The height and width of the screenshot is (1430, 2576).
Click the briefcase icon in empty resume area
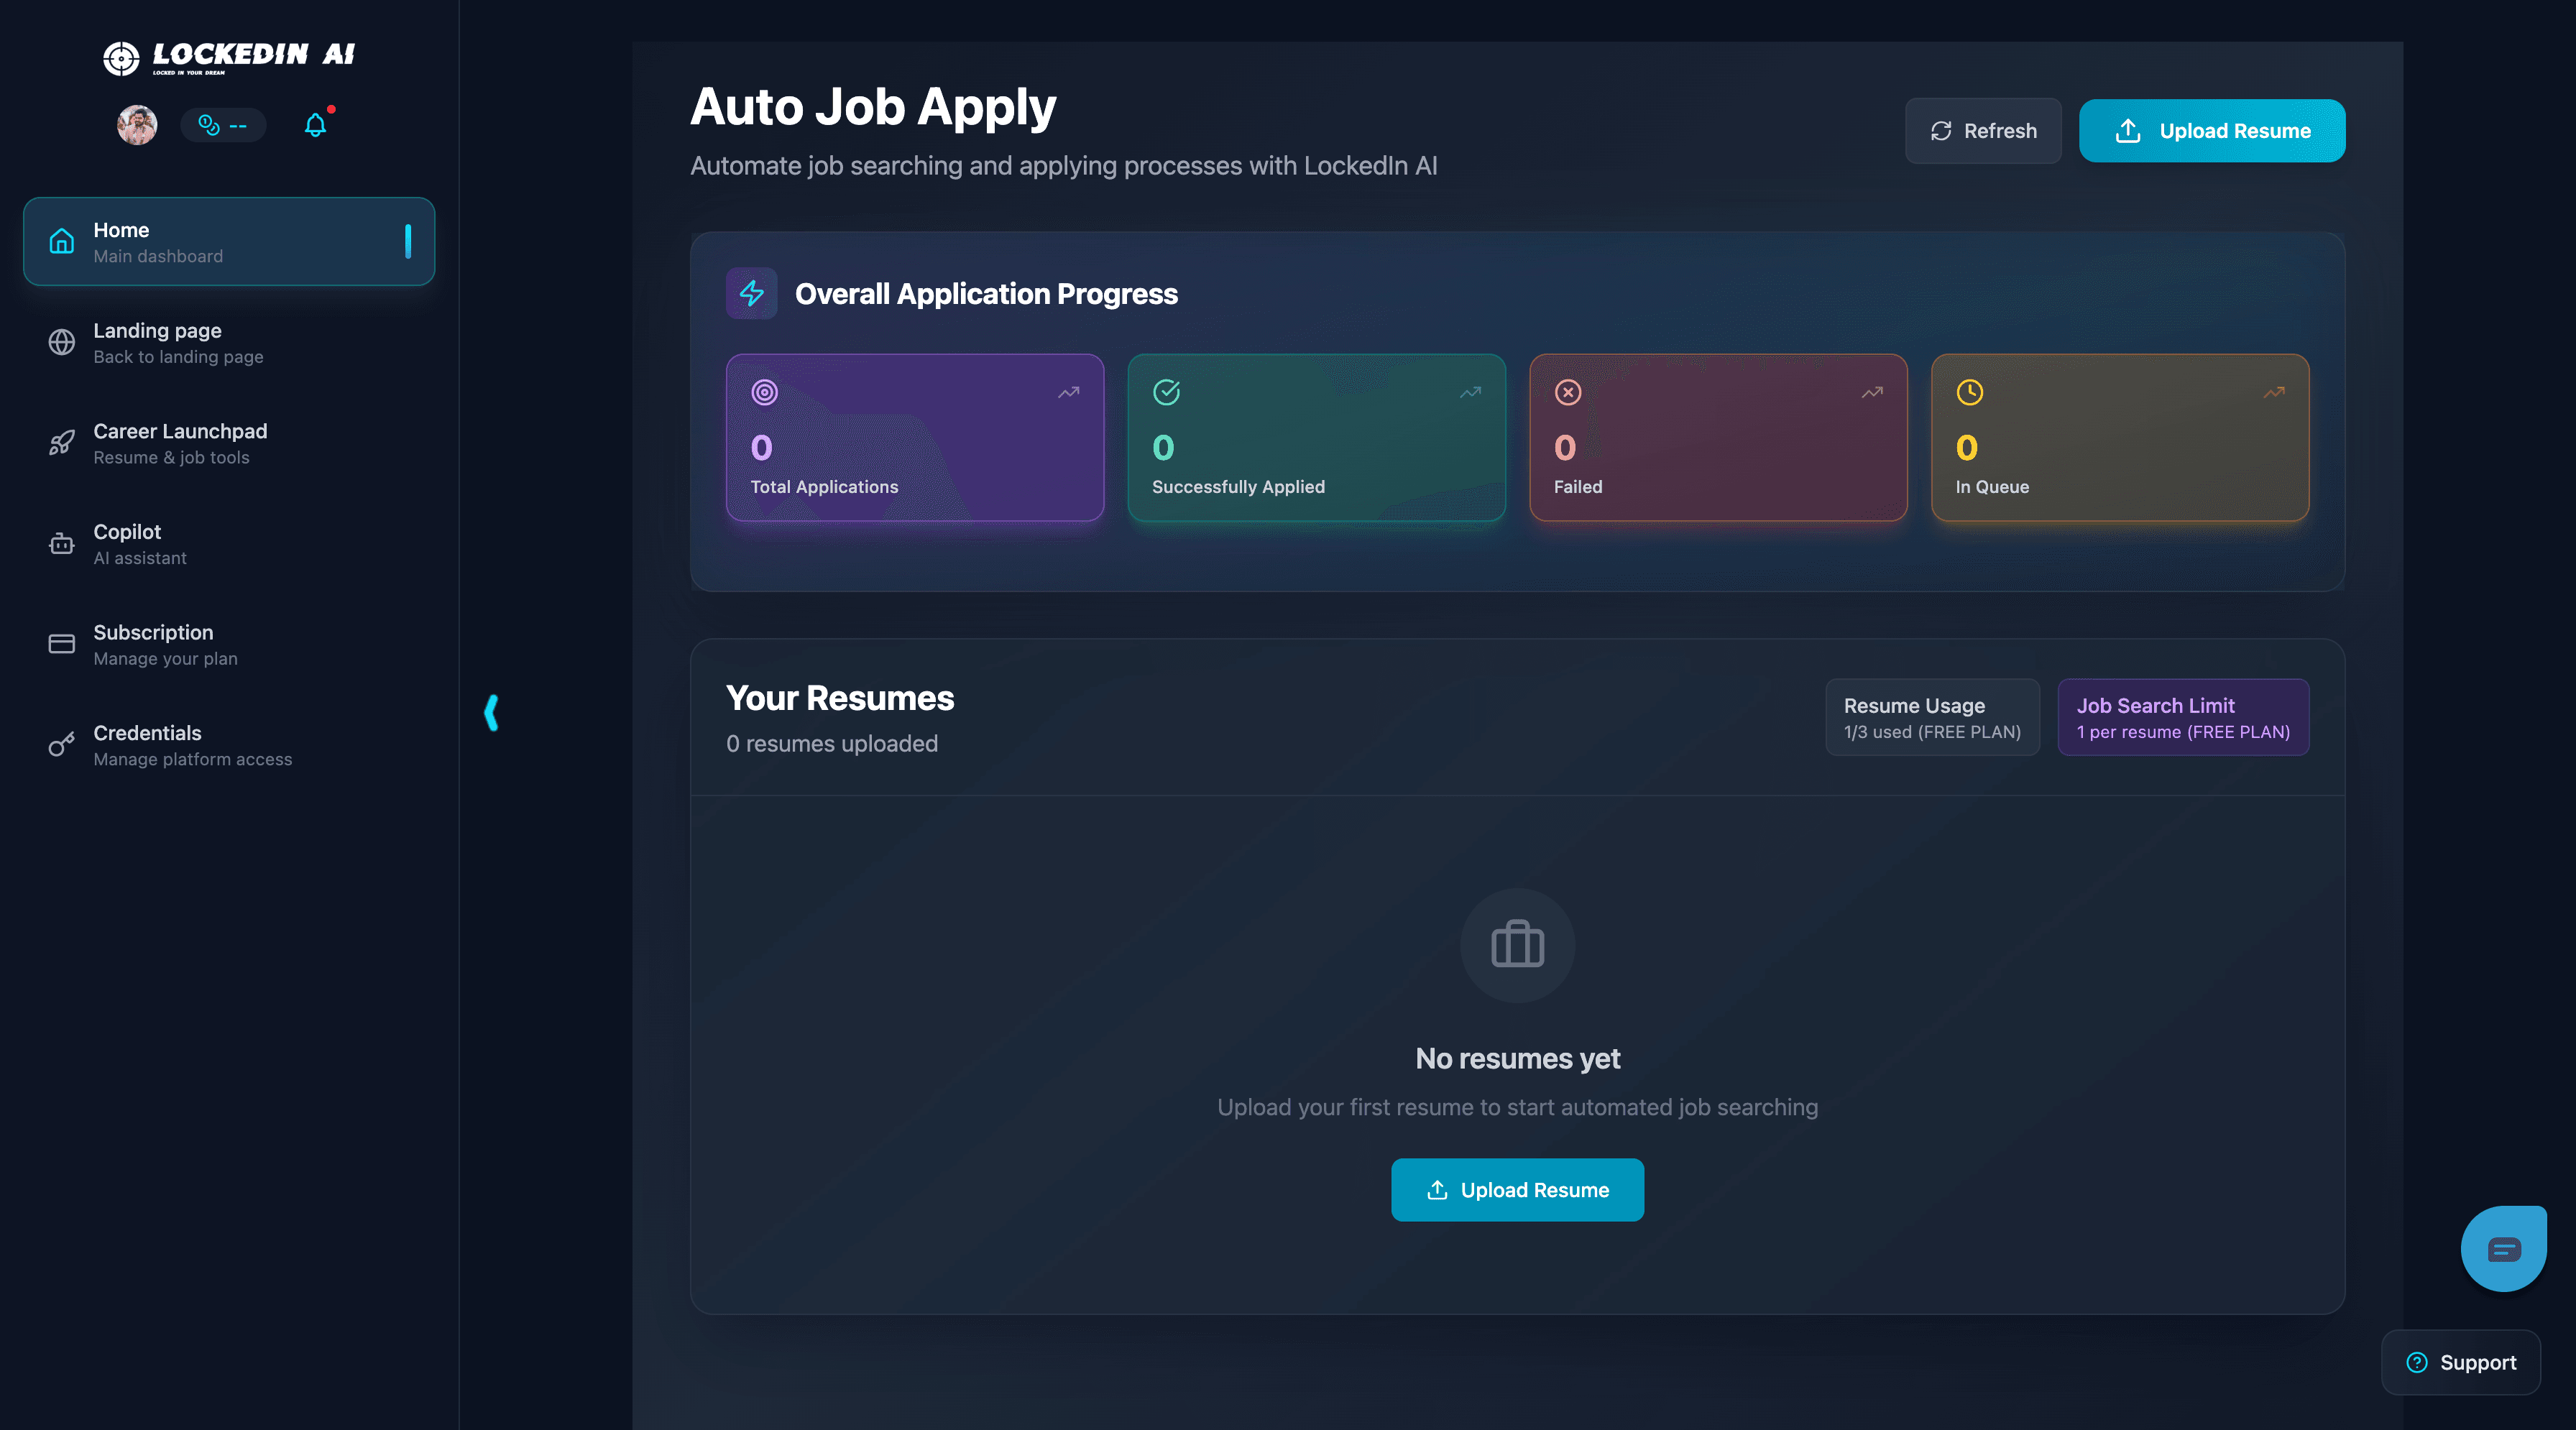click(x=1516, y=945)
